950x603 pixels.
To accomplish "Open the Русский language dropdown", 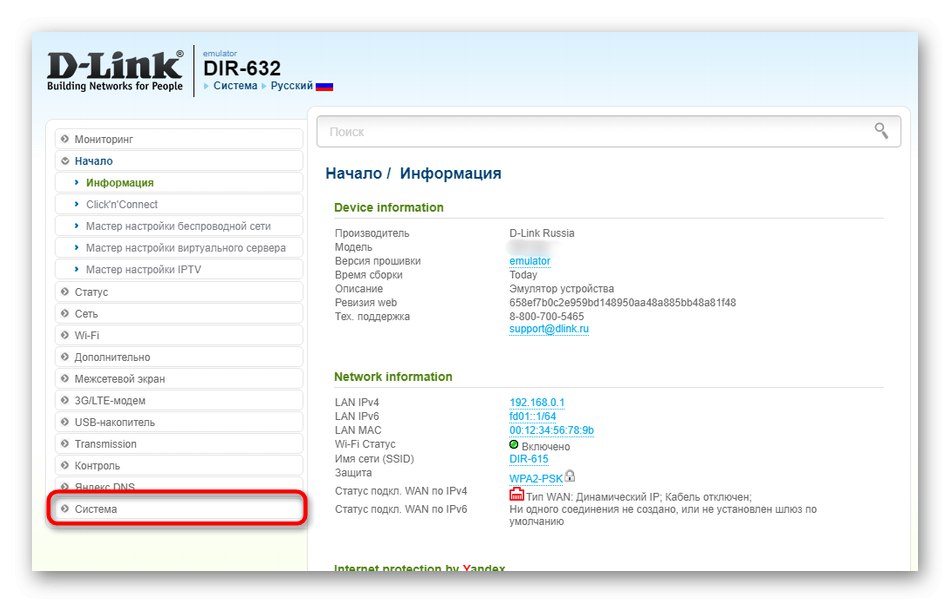I will click(291, 85).
